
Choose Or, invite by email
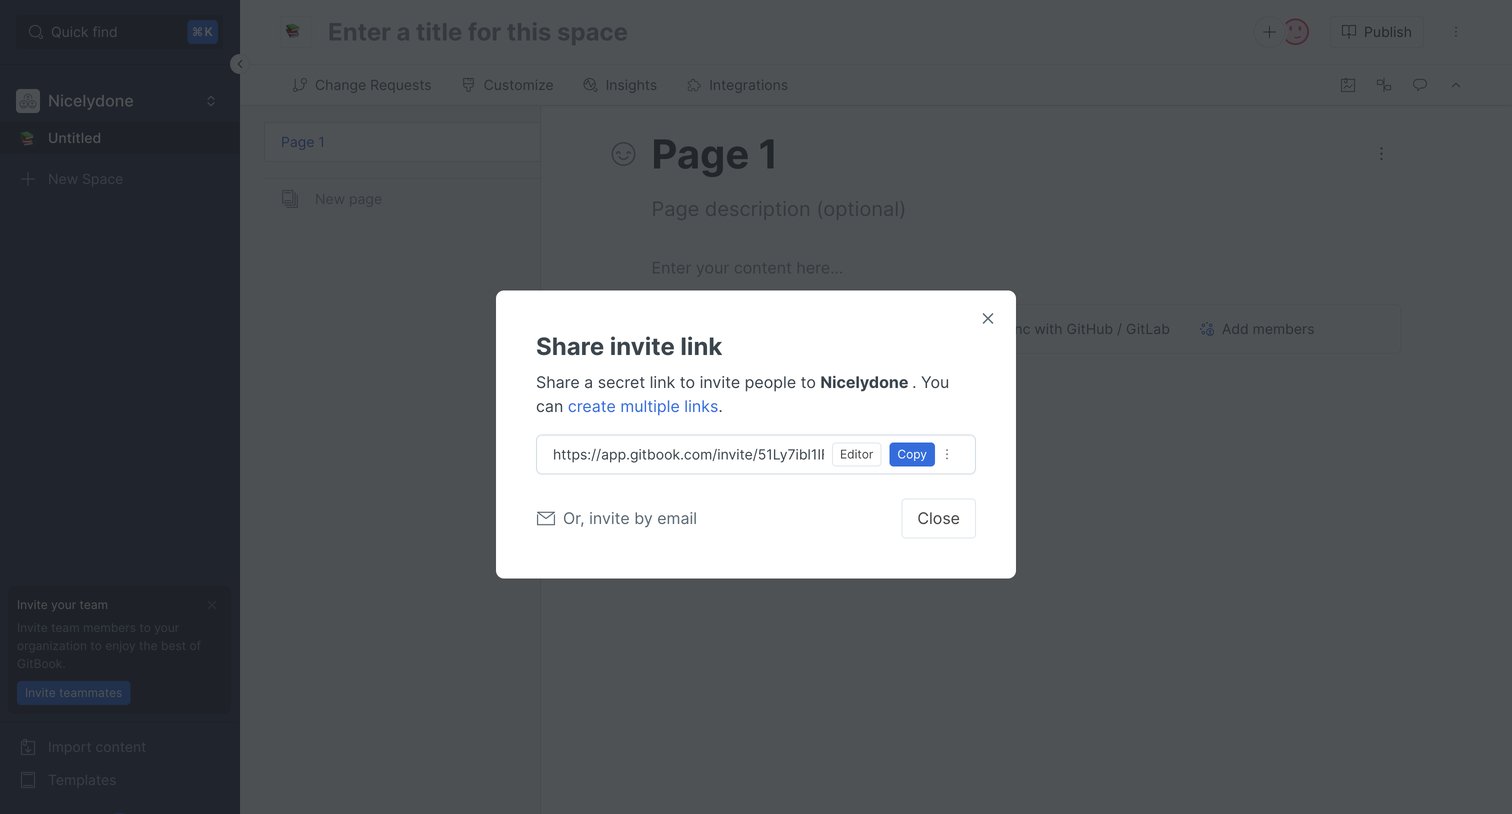click(x=617, y=518)
